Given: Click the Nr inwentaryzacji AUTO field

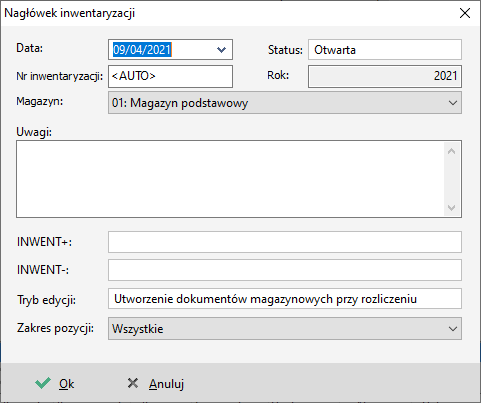Looking at the screenshot, I should pyautogui.click(x=170, y=76).
